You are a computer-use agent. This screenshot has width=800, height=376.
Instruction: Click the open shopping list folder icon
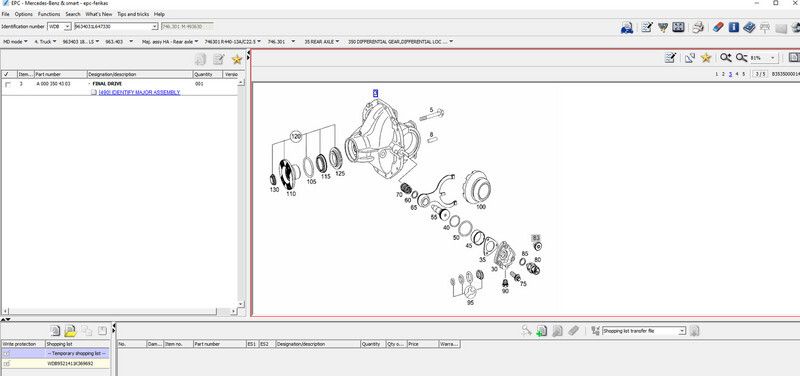(70, 331)
